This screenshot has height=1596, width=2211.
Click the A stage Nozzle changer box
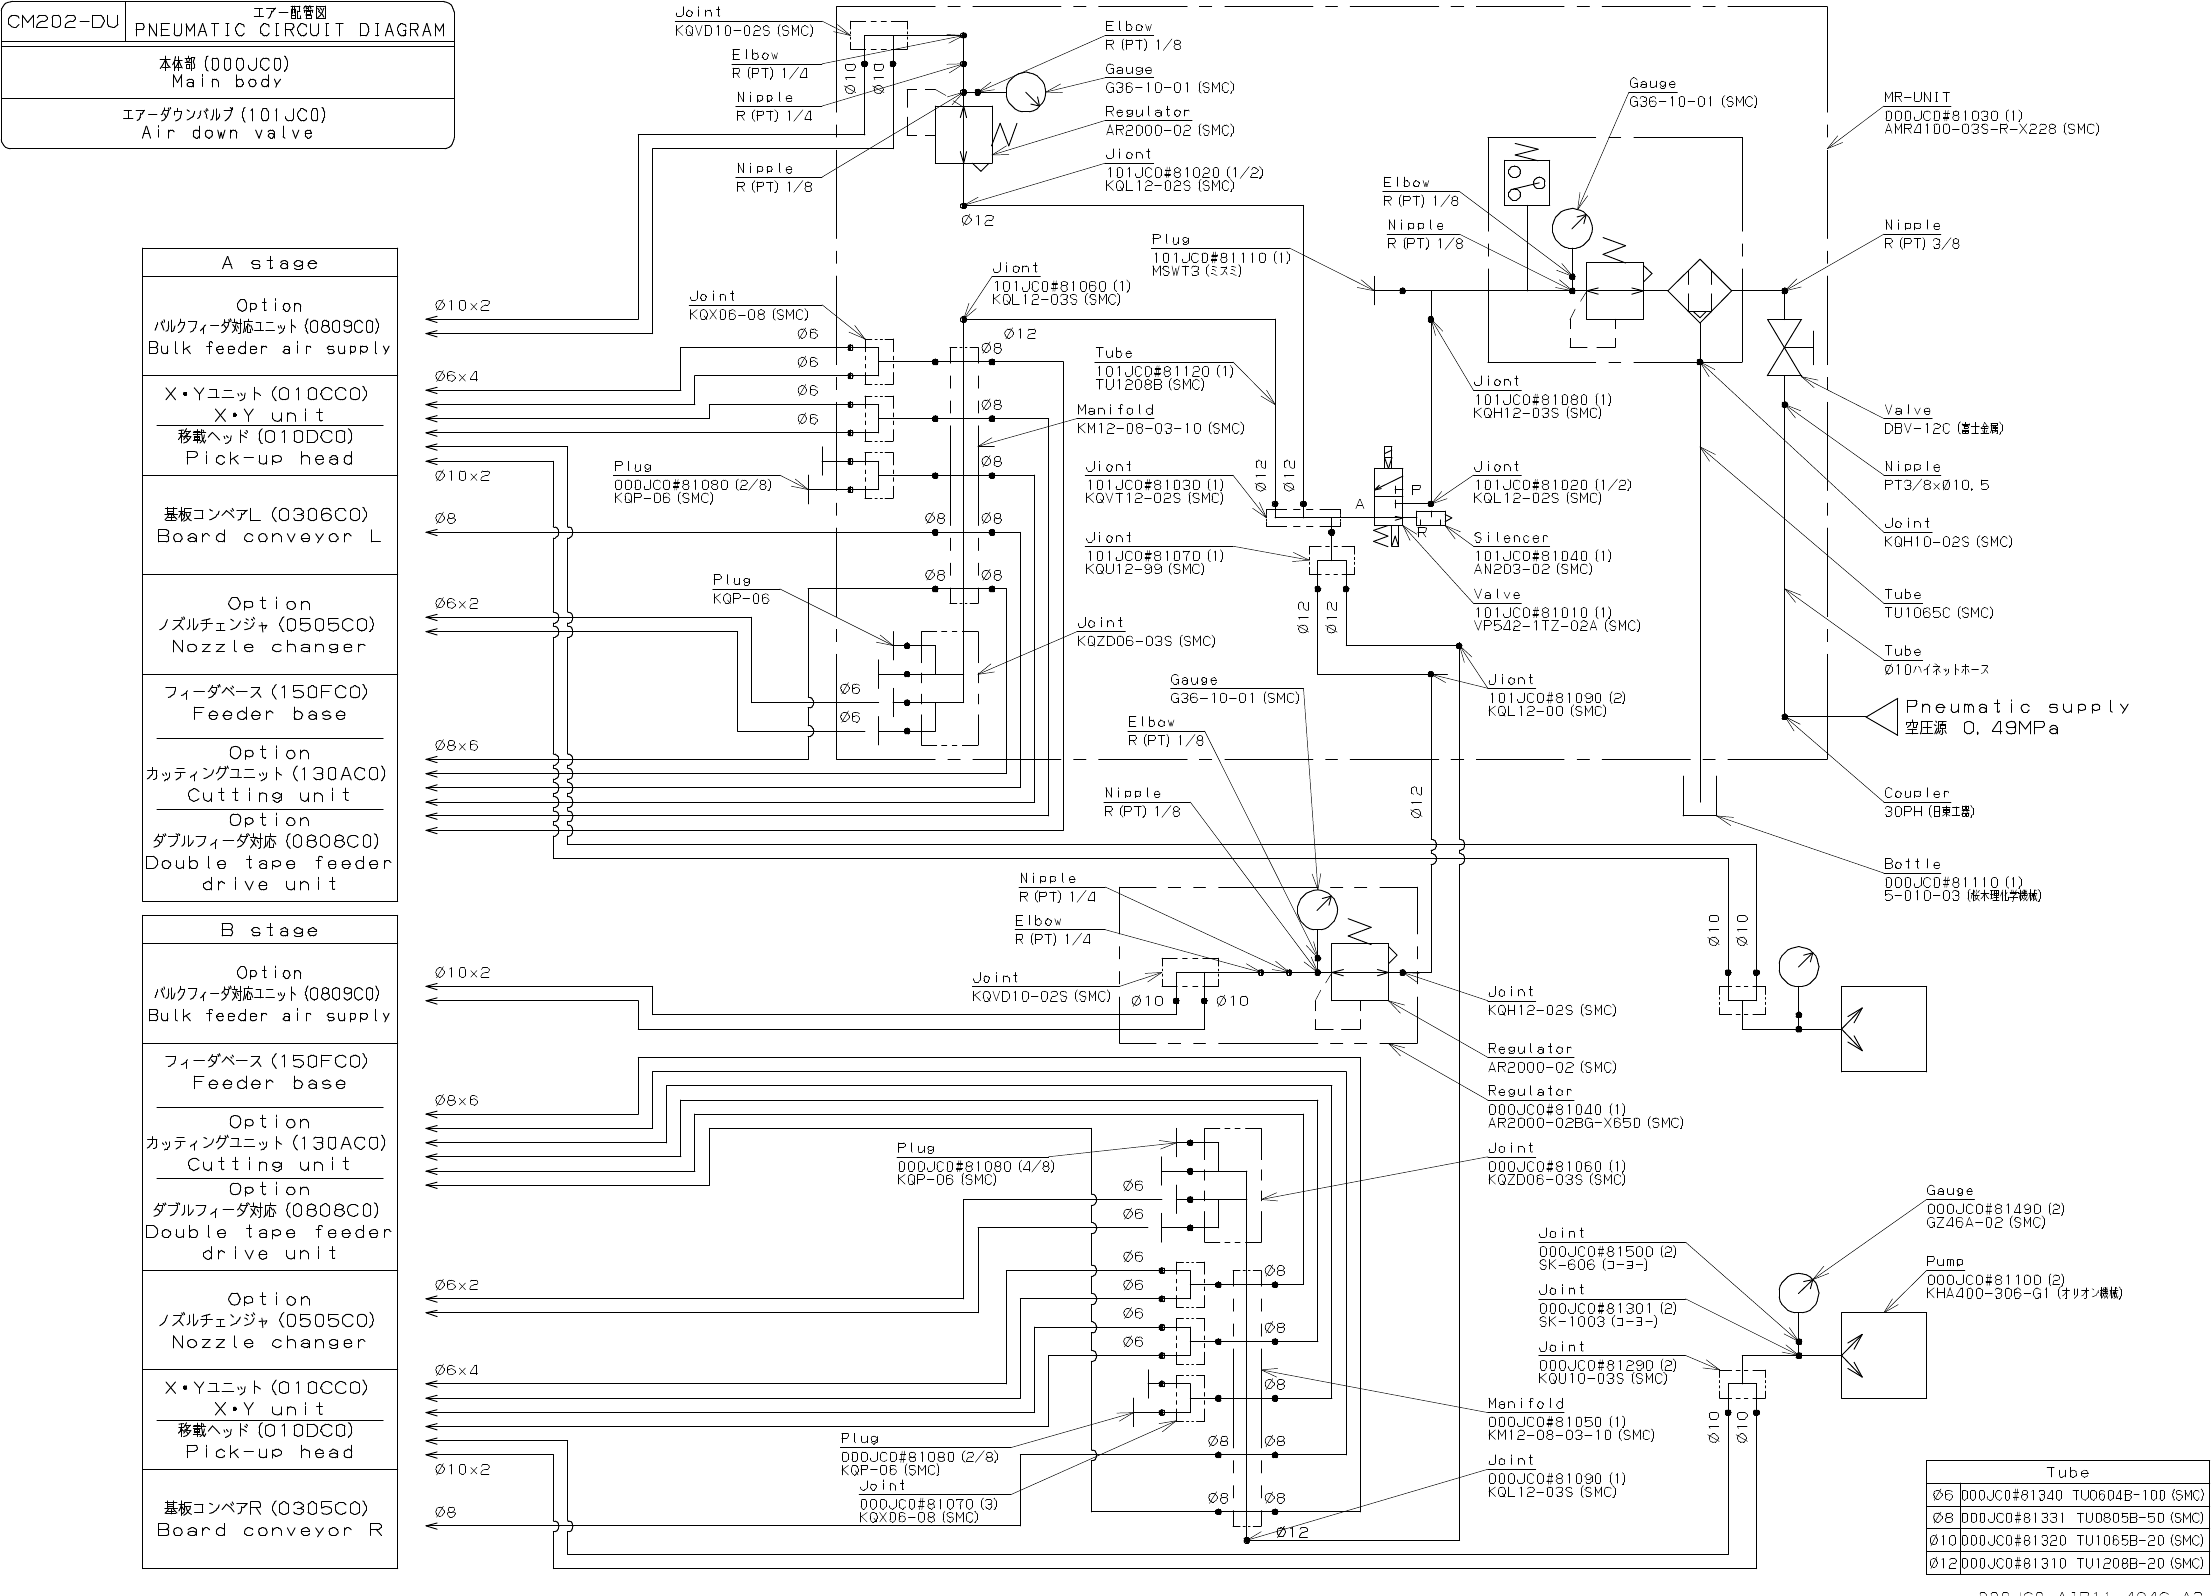click(x=270, y=625)
